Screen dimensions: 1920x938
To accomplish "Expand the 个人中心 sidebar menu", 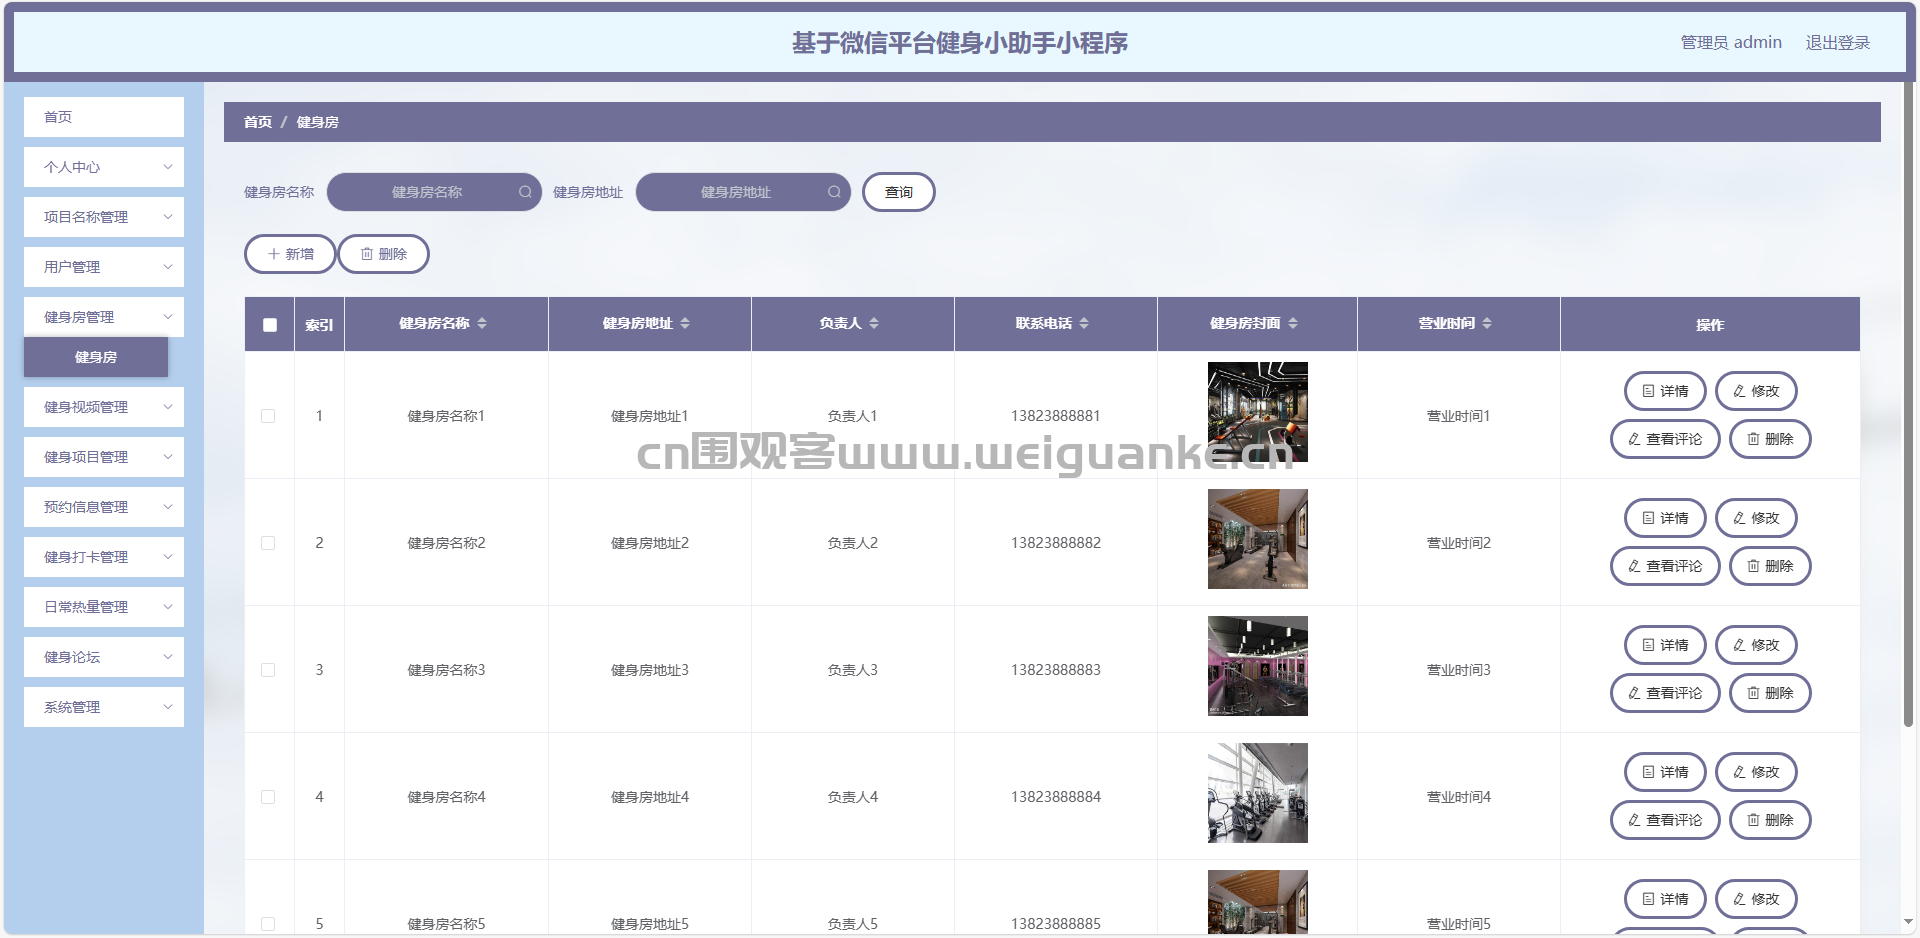I will click(104, 167).
